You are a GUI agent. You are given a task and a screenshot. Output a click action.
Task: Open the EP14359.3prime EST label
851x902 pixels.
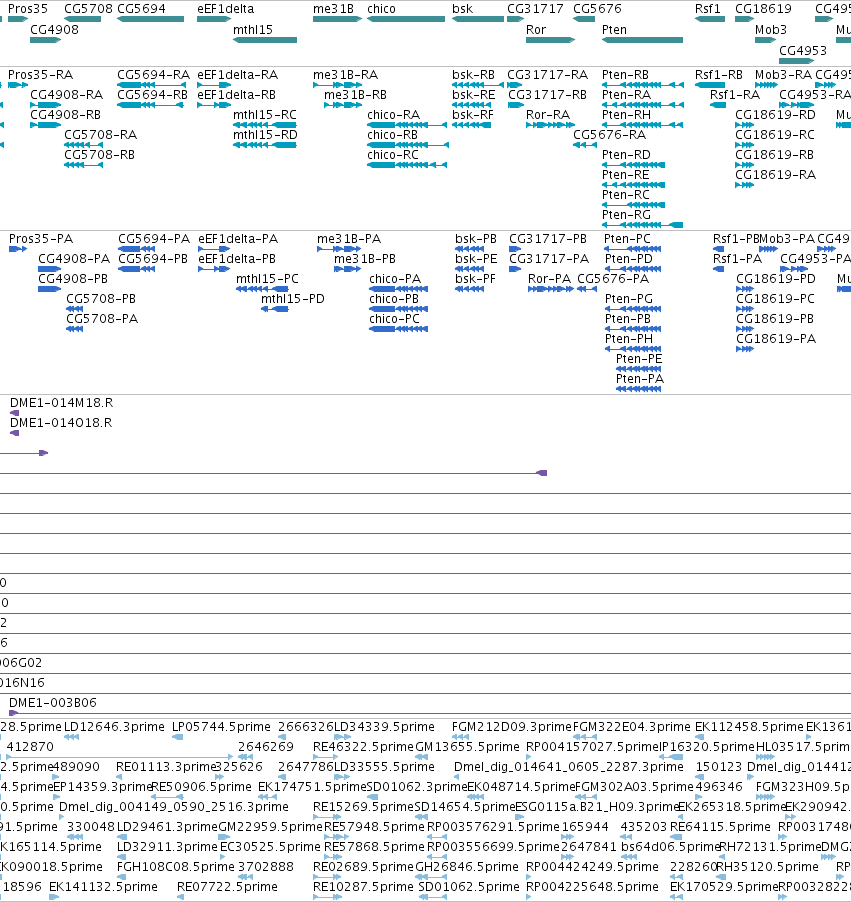[102, 787]
